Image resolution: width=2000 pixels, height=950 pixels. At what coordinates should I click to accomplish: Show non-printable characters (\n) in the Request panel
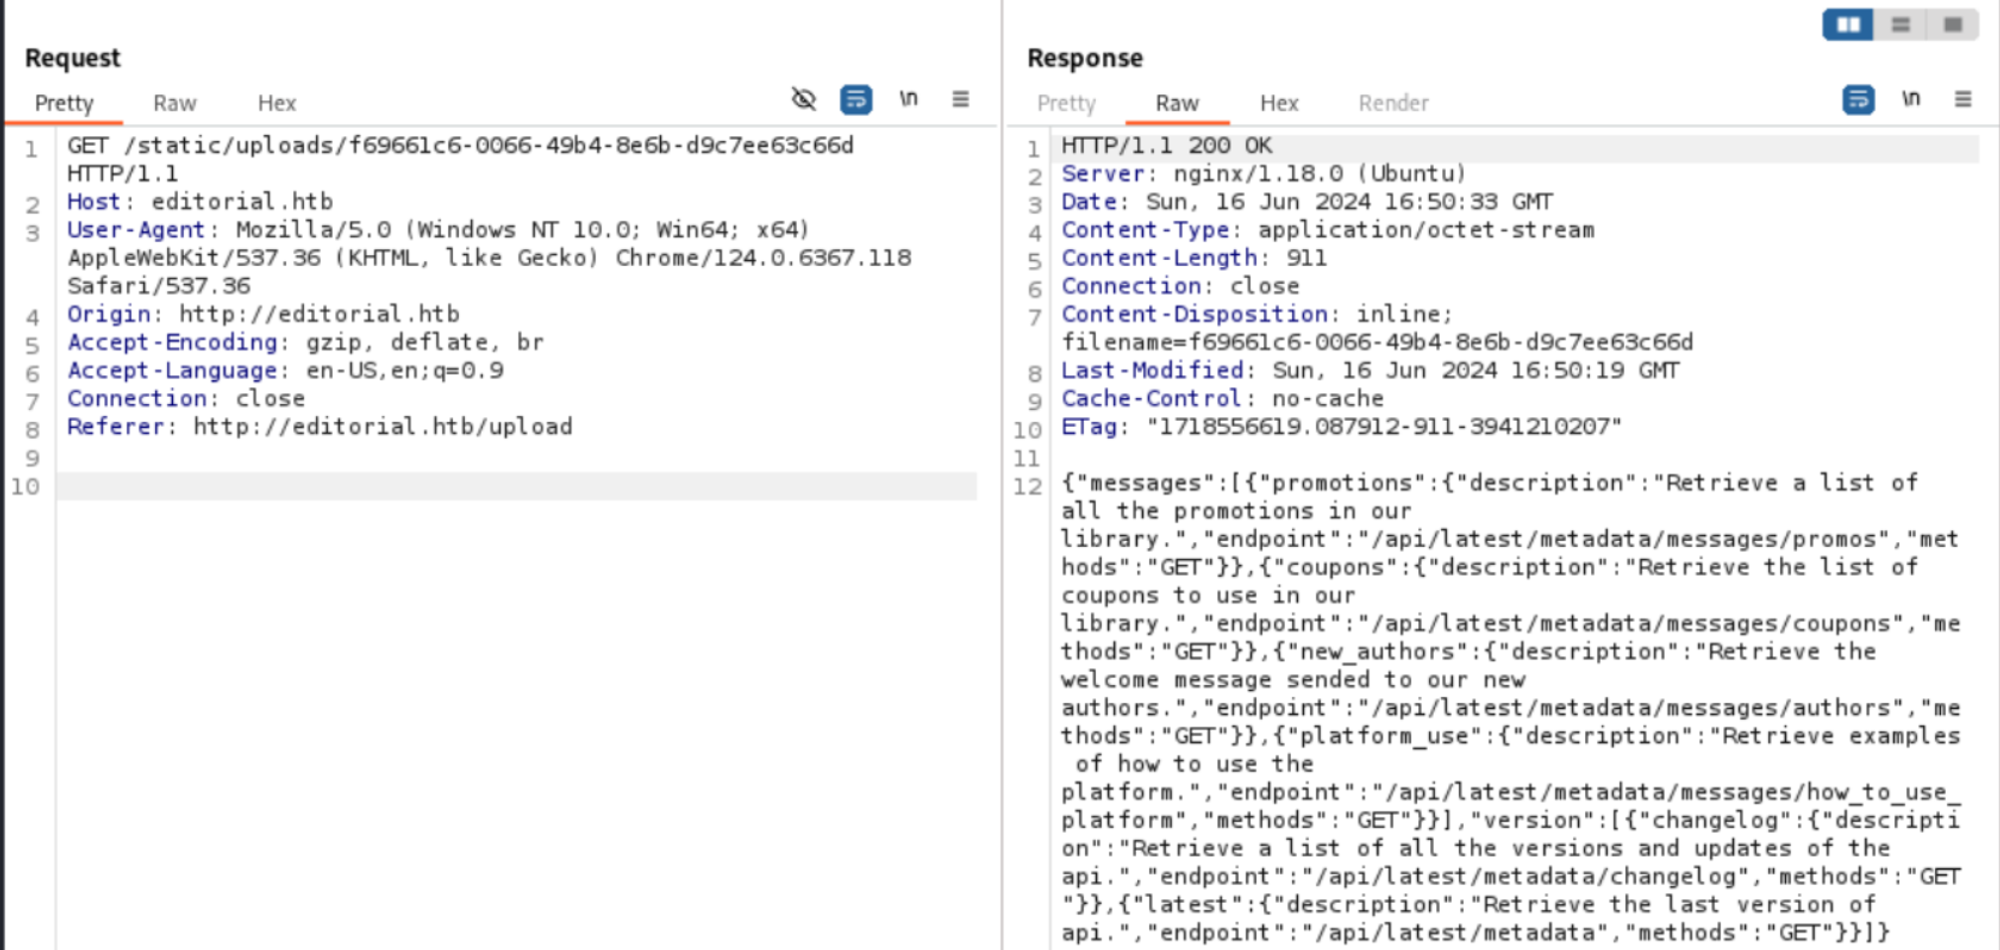tap(908, 99)
